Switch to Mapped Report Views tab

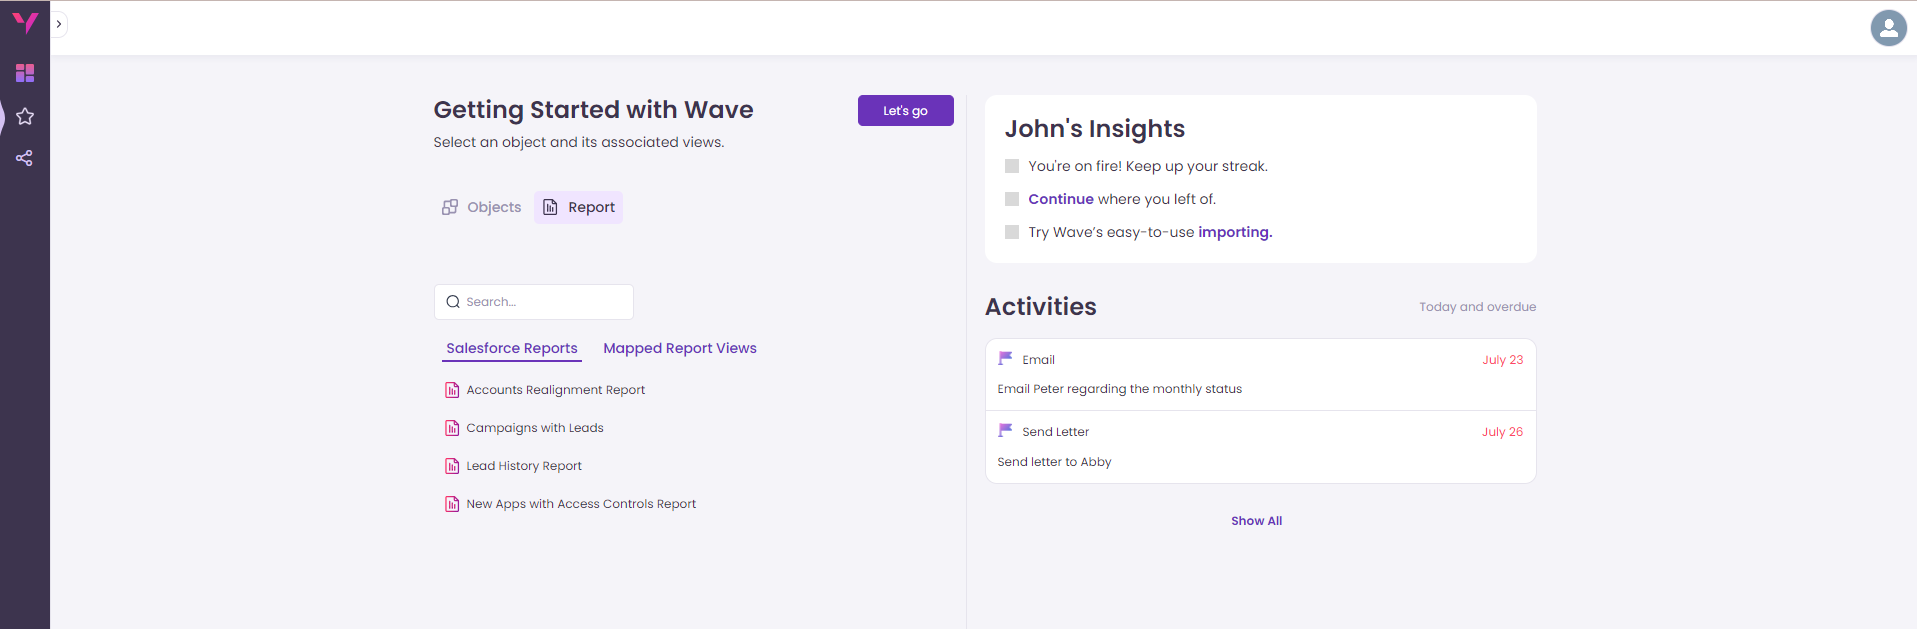point(680,348)
